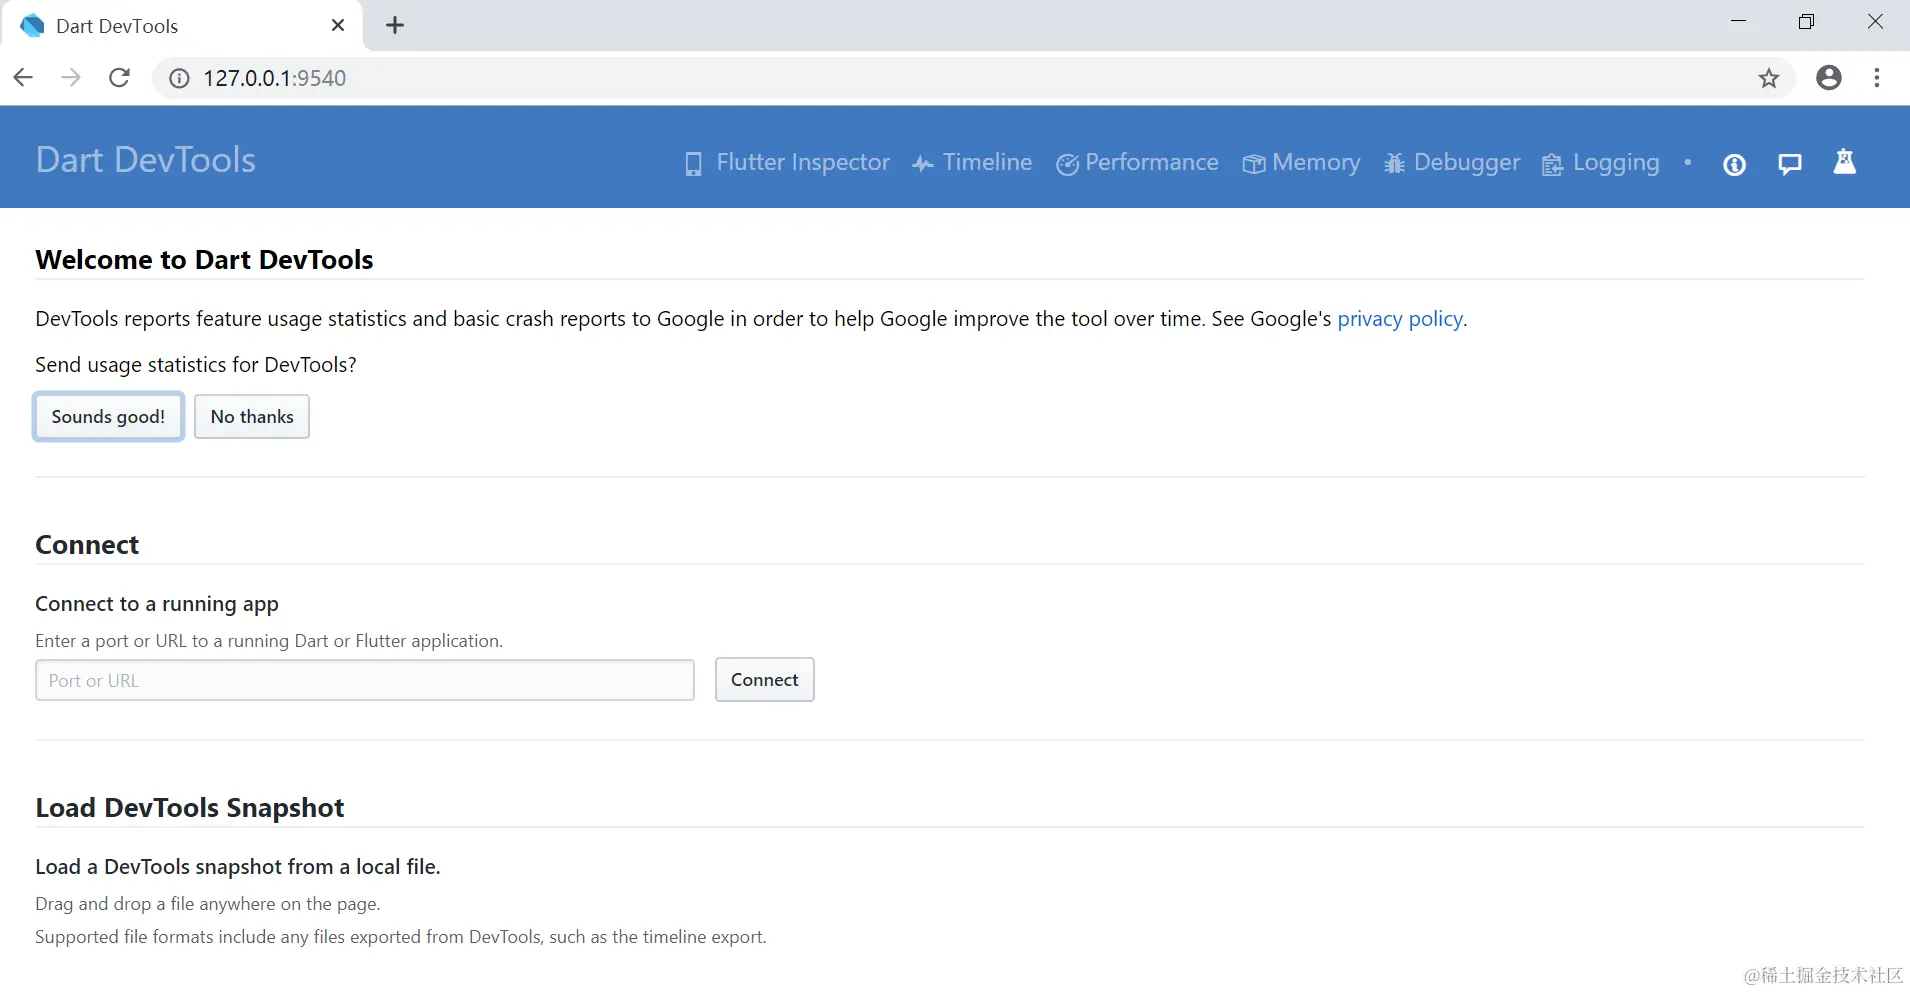This screenshot has width=1910, height=992.
Task: Go to the Memory tab
Action: point(1301,162)
